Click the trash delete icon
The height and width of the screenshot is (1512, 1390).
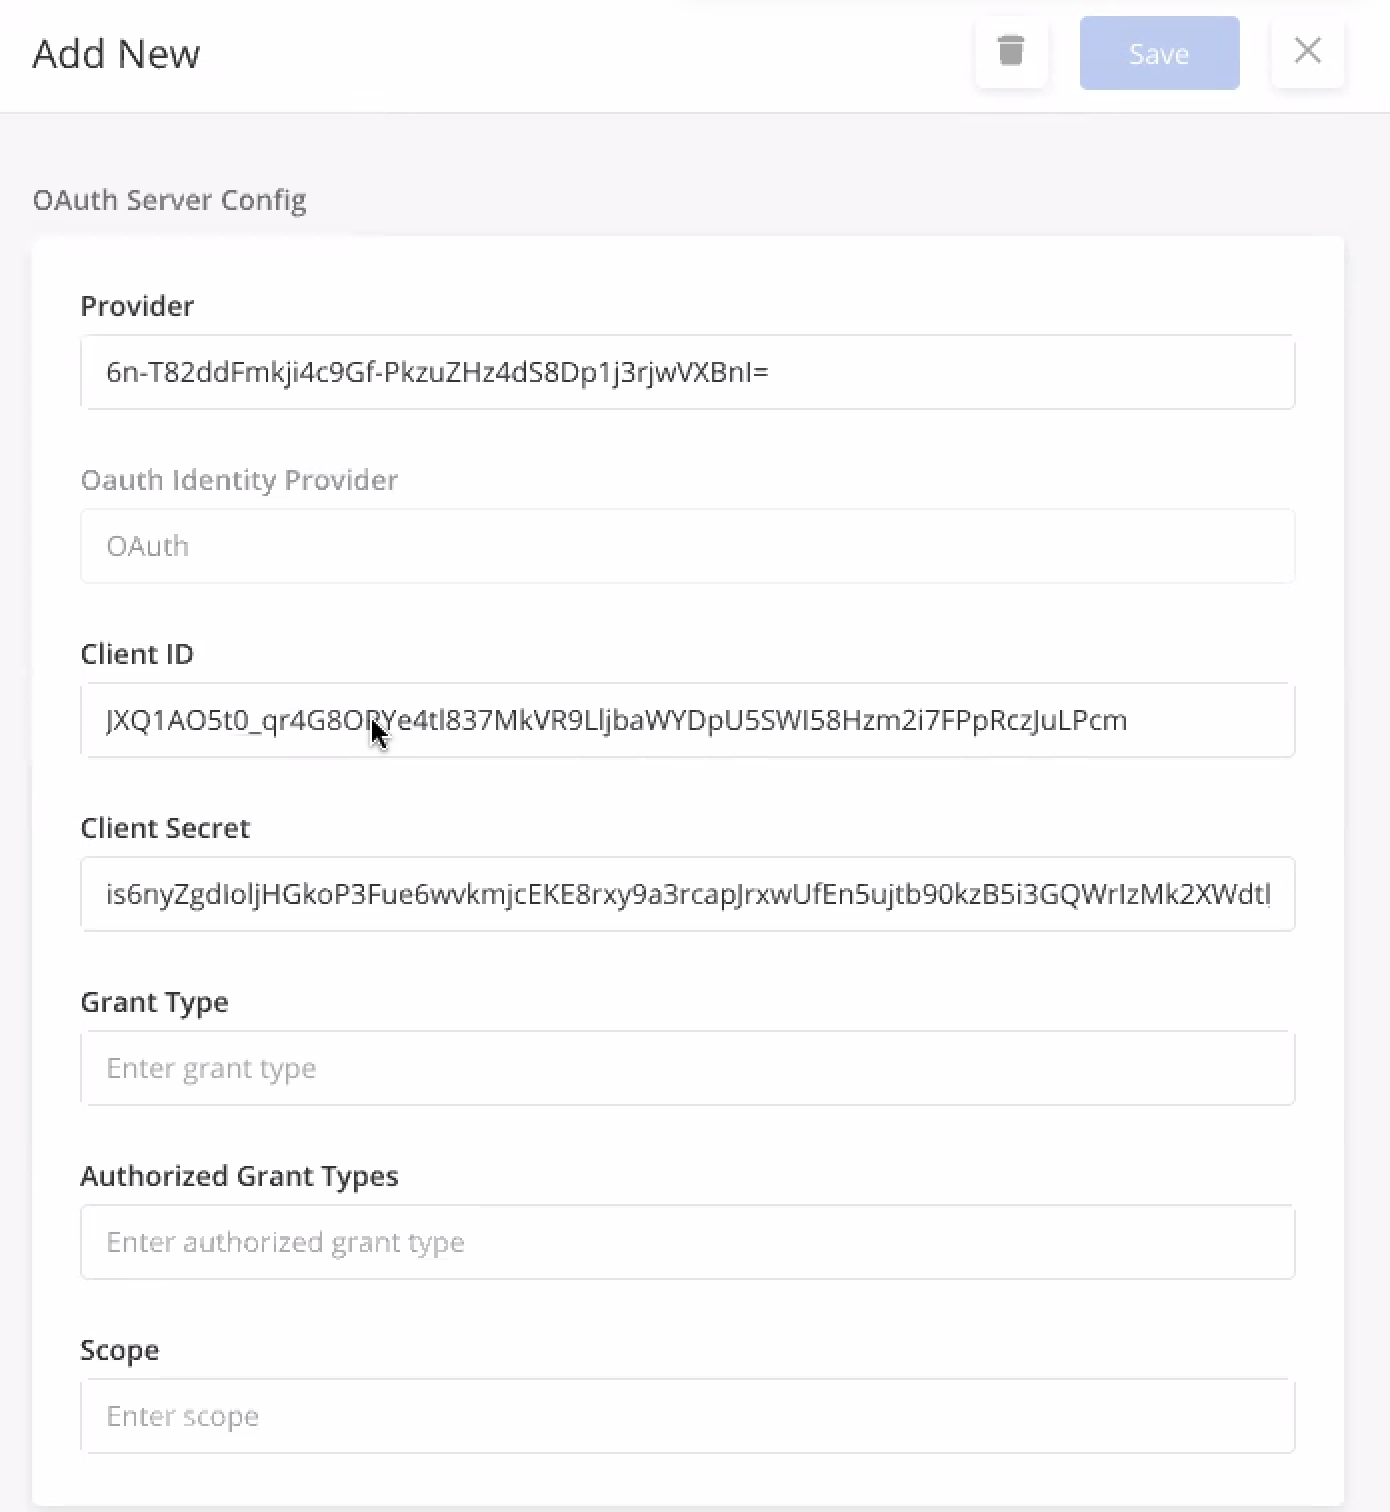tap(1011, 51)
